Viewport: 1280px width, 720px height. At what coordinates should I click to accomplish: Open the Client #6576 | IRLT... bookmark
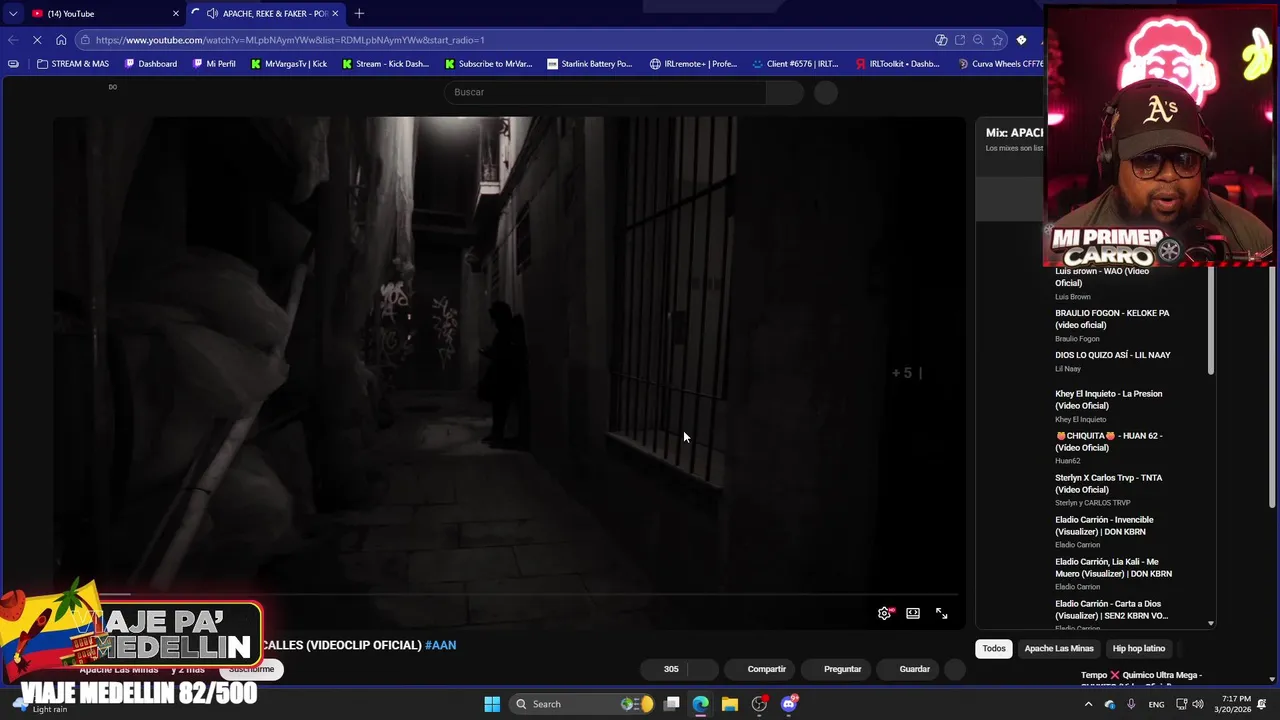click(x=795, y=64)
